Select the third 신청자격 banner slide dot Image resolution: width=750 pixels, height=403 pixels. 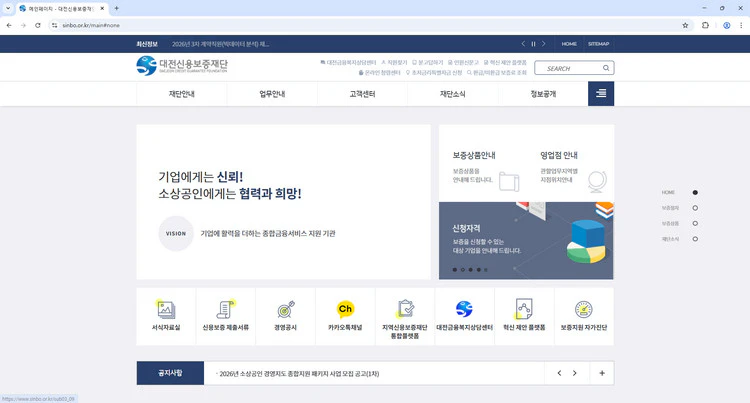471,270
